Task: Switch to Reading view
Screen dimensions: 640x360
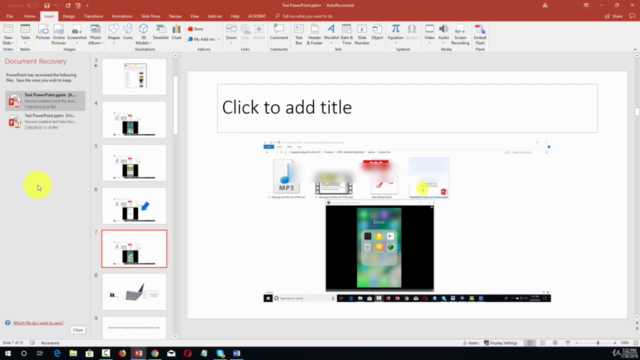Action: pos(555,343)
